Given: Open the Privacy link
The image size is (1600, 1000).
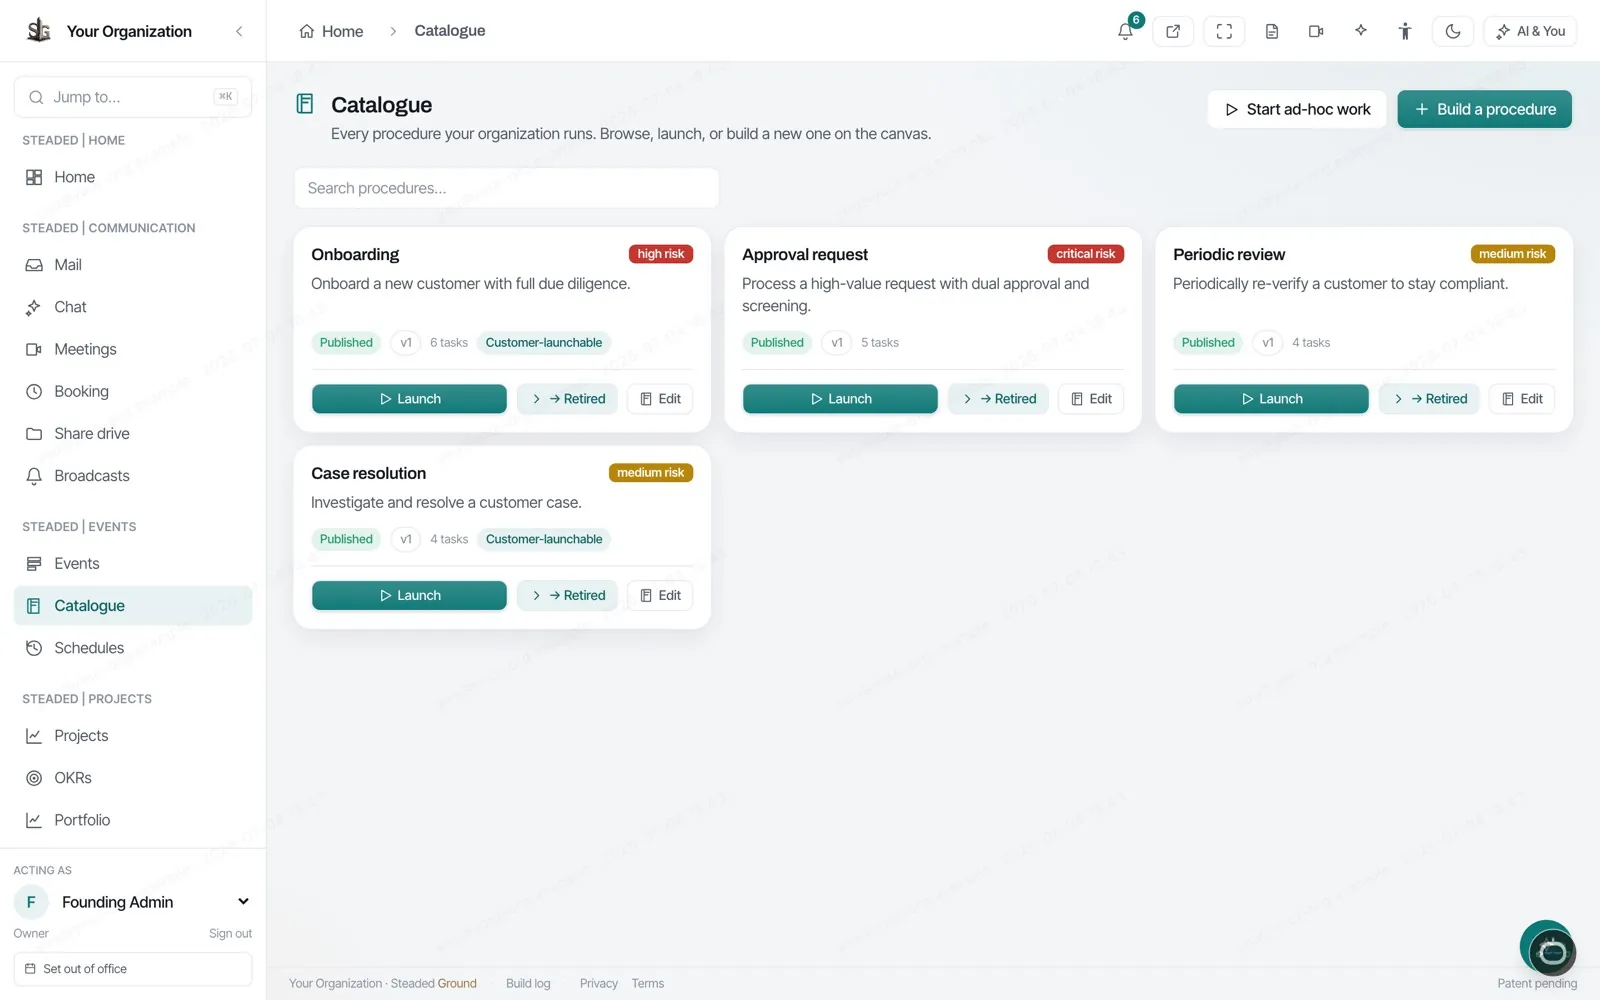Looking at the screenshot, I should coord(599,984).
